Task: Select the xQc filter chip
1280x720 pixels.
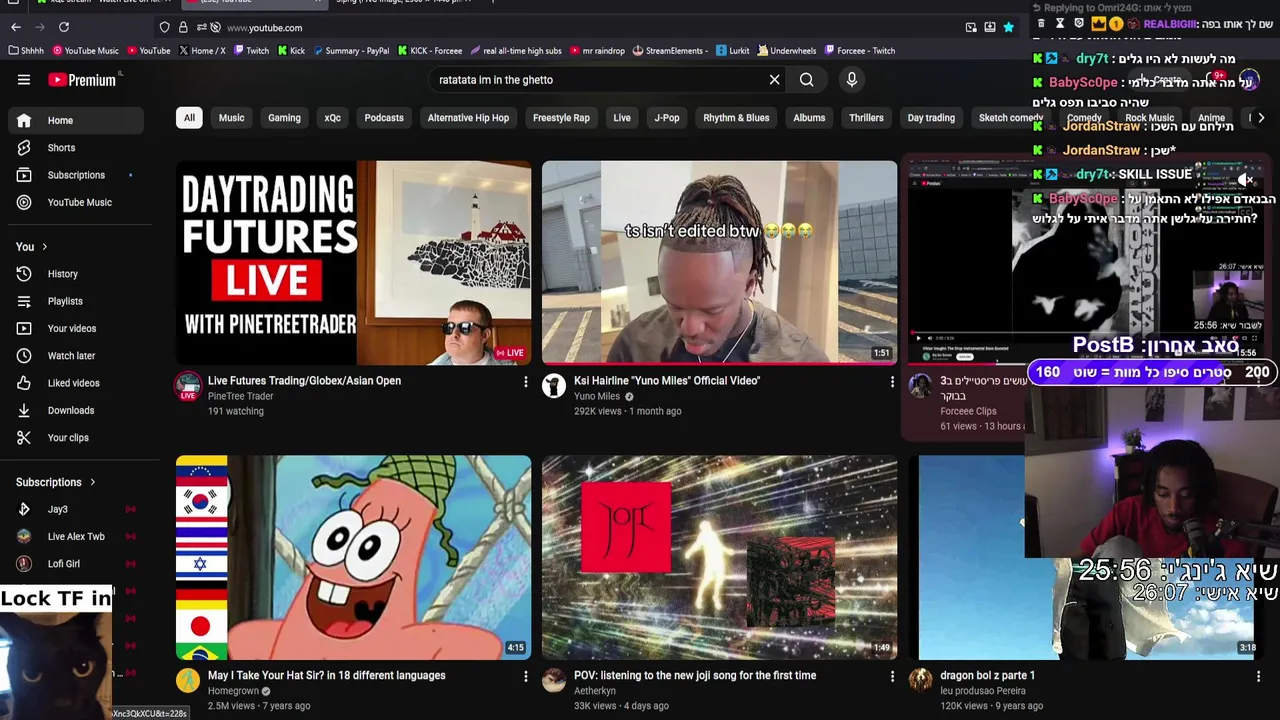Action: coord(332,118)
